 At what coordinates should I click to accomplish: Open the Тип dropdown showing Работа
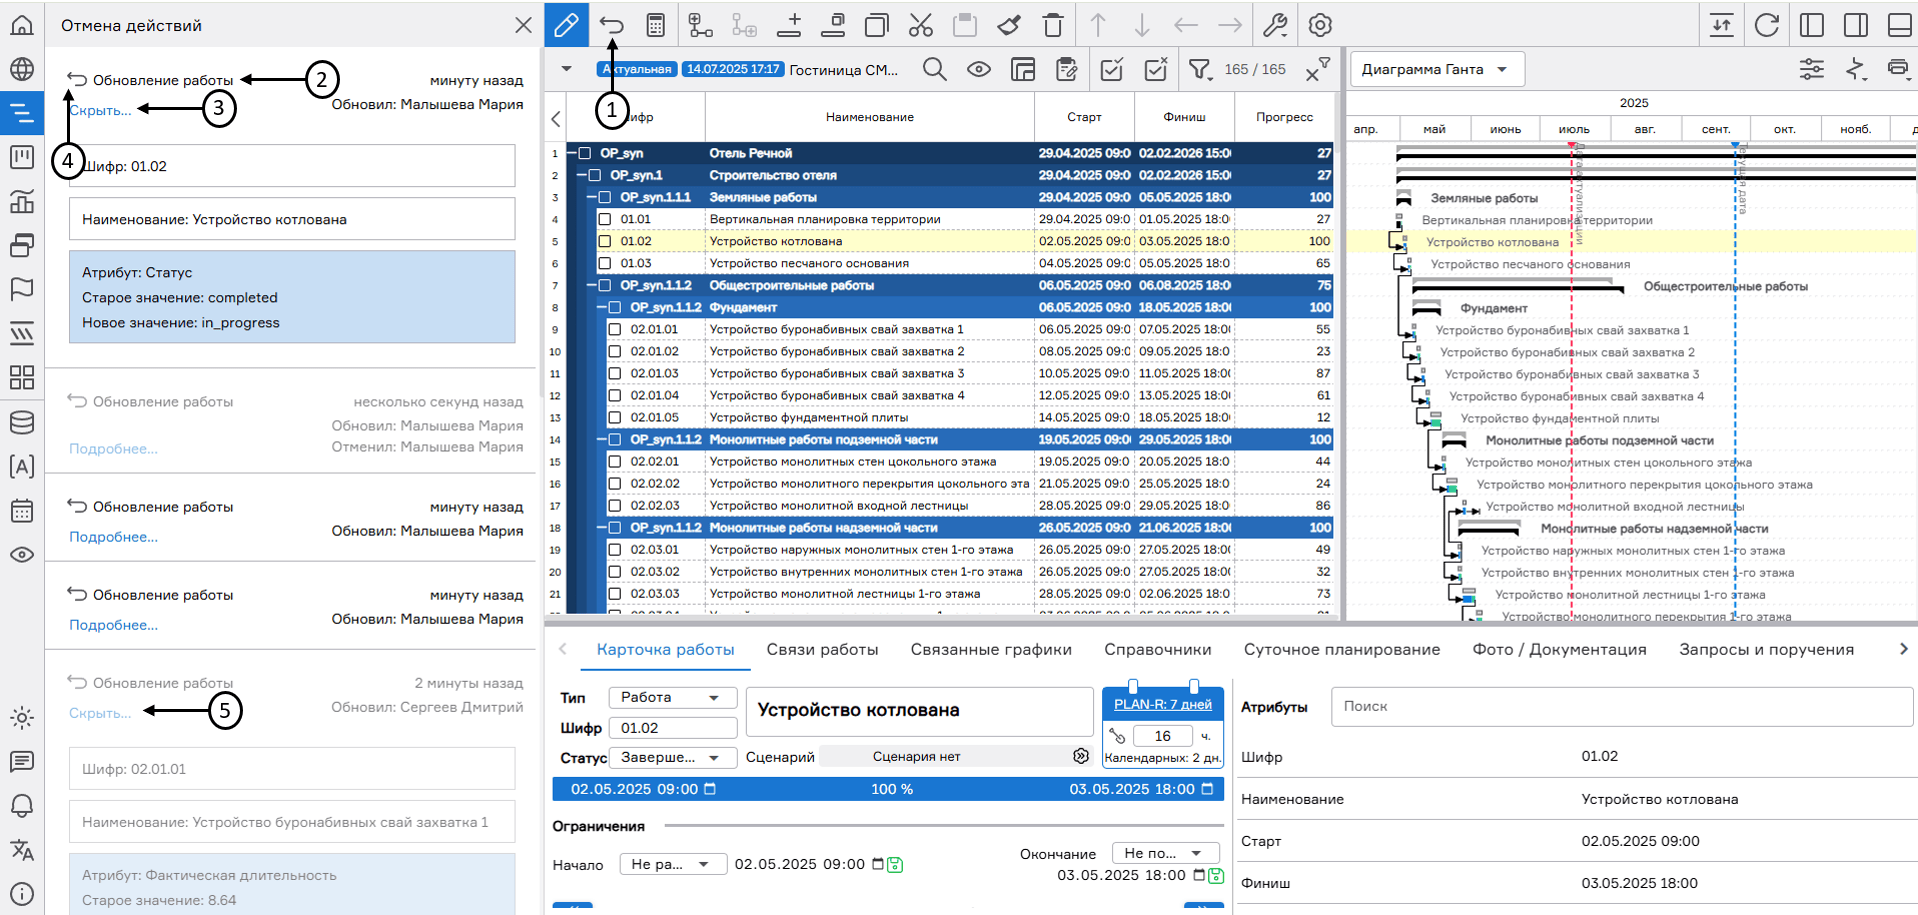pos(672,697)
